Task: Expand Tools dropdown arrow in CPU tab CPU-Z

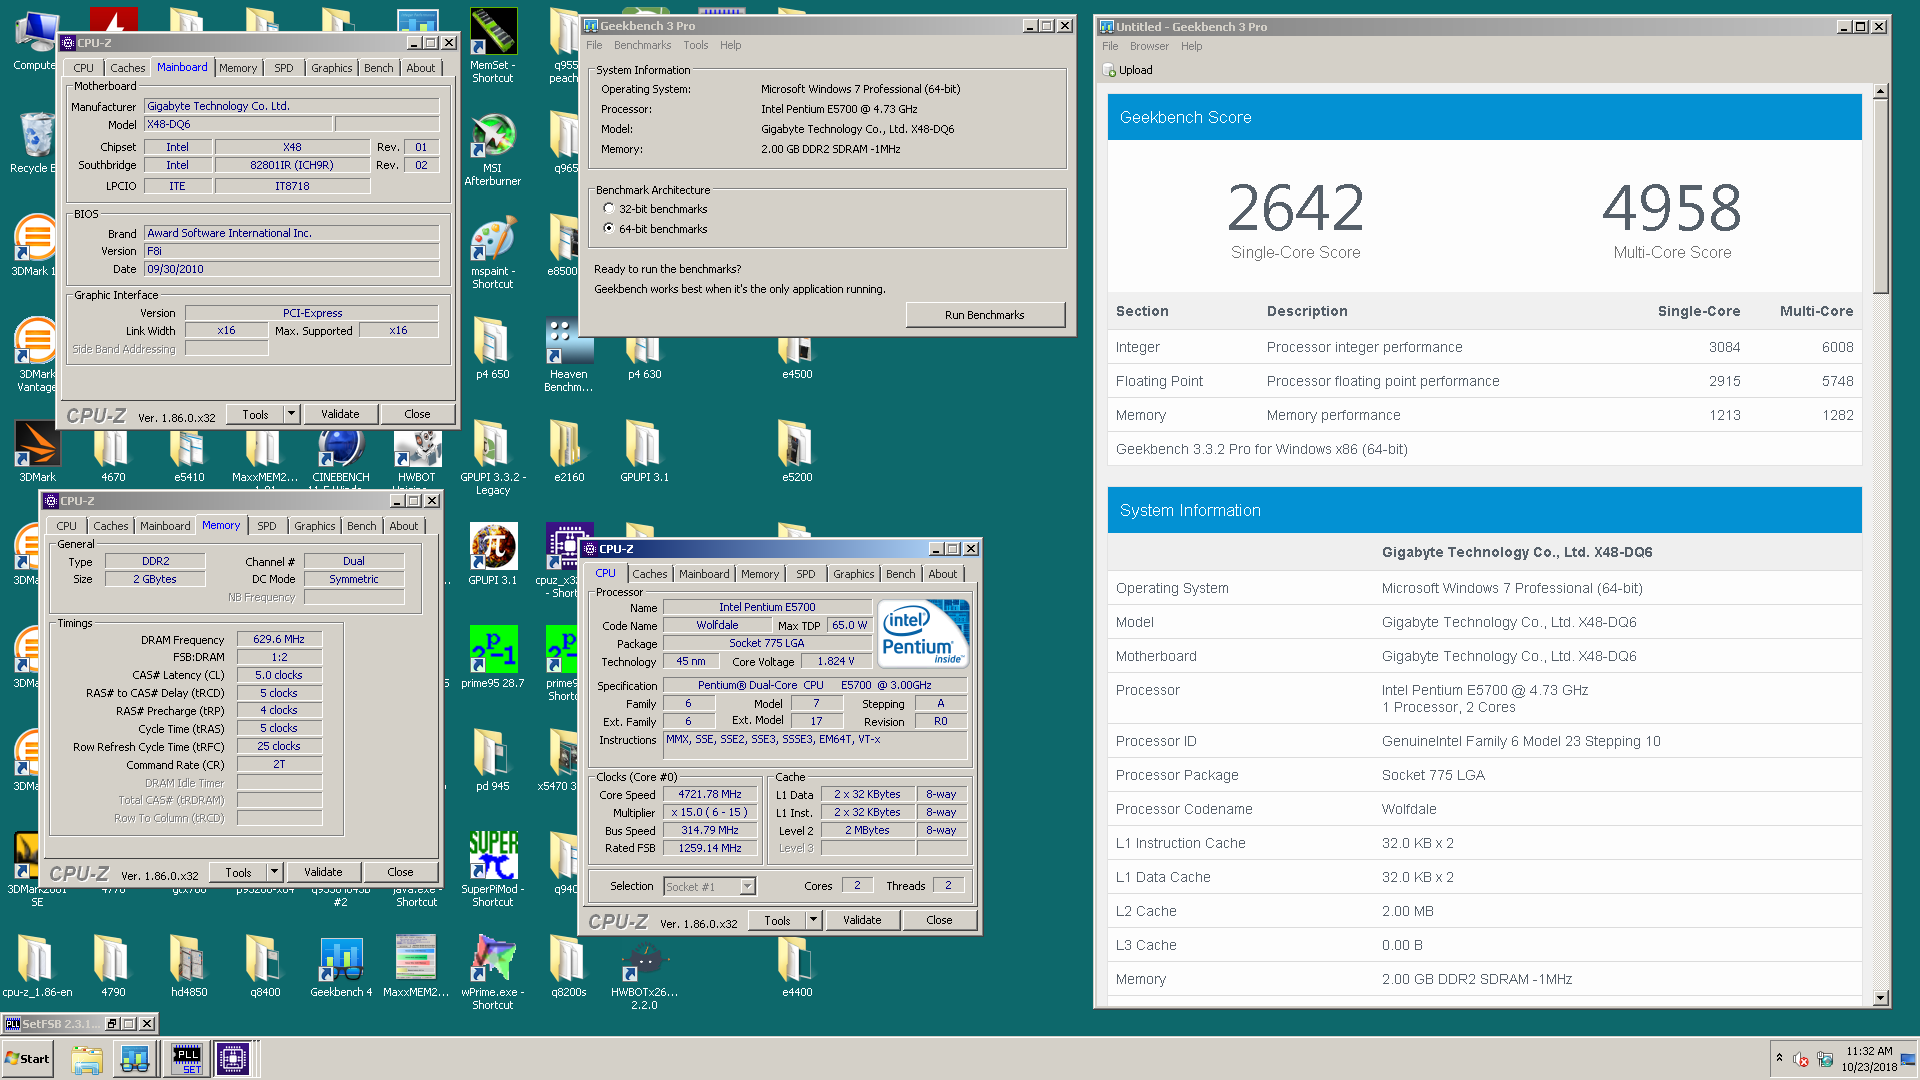Action: tap(814, 920)
